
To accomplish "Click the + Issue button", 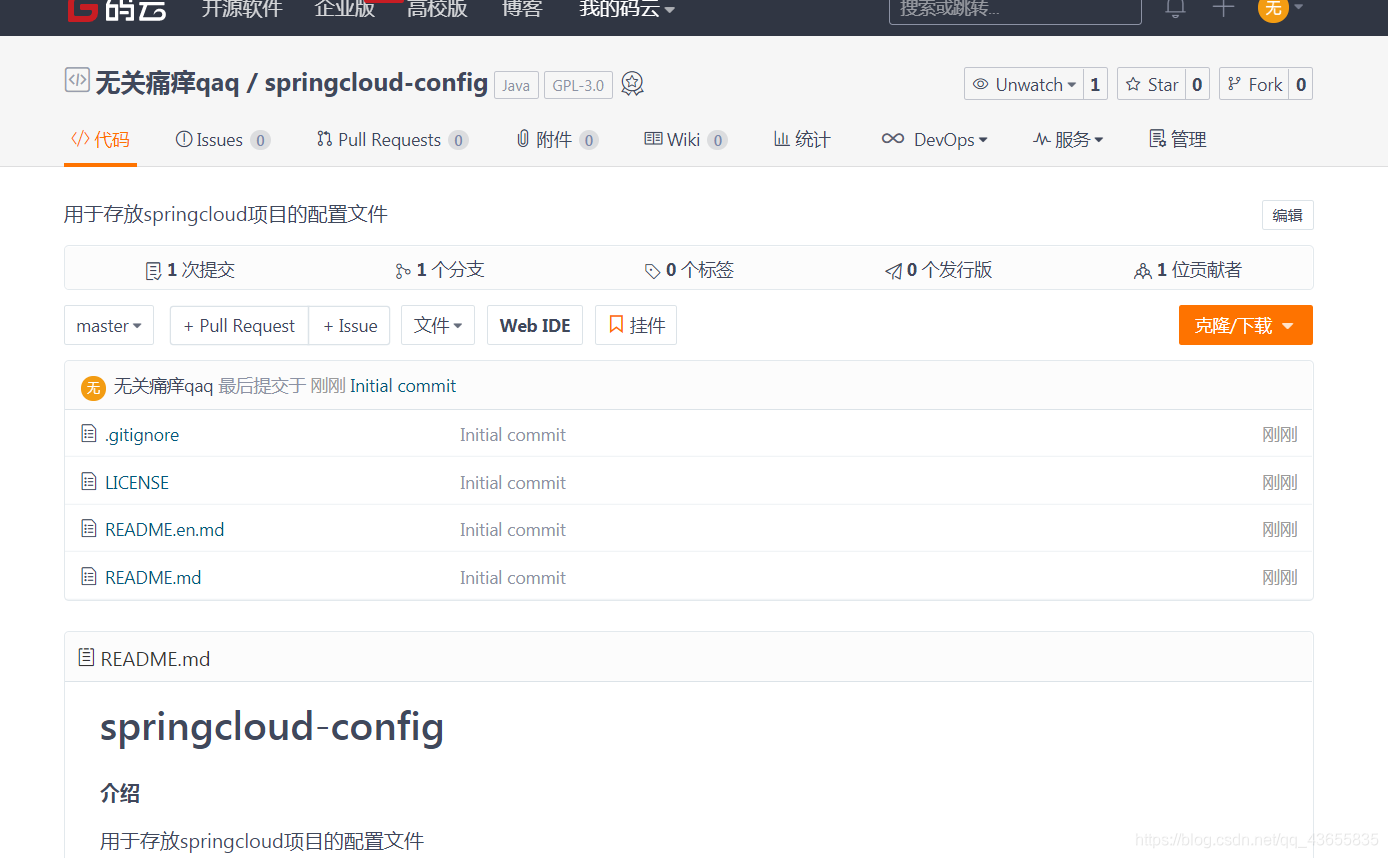I will tap(350, 325).
